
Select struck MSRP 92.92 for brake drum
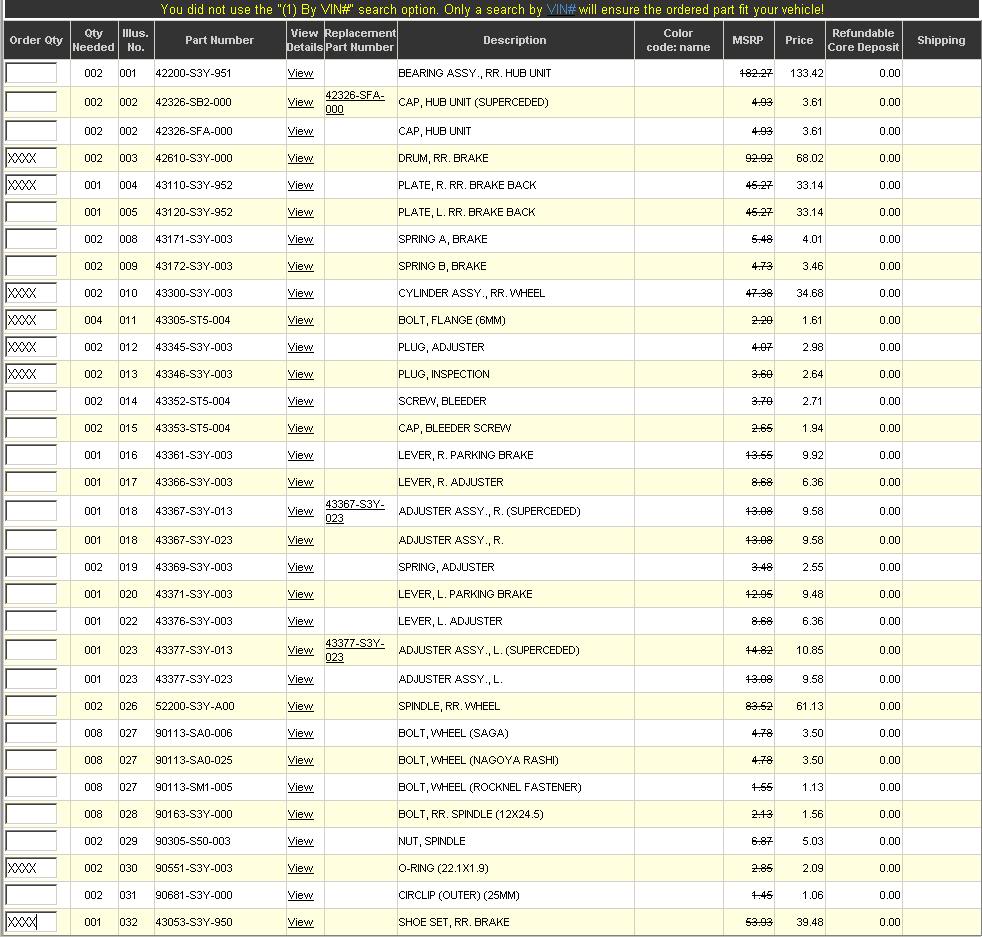pyautogui.click(x=759, y=158)
